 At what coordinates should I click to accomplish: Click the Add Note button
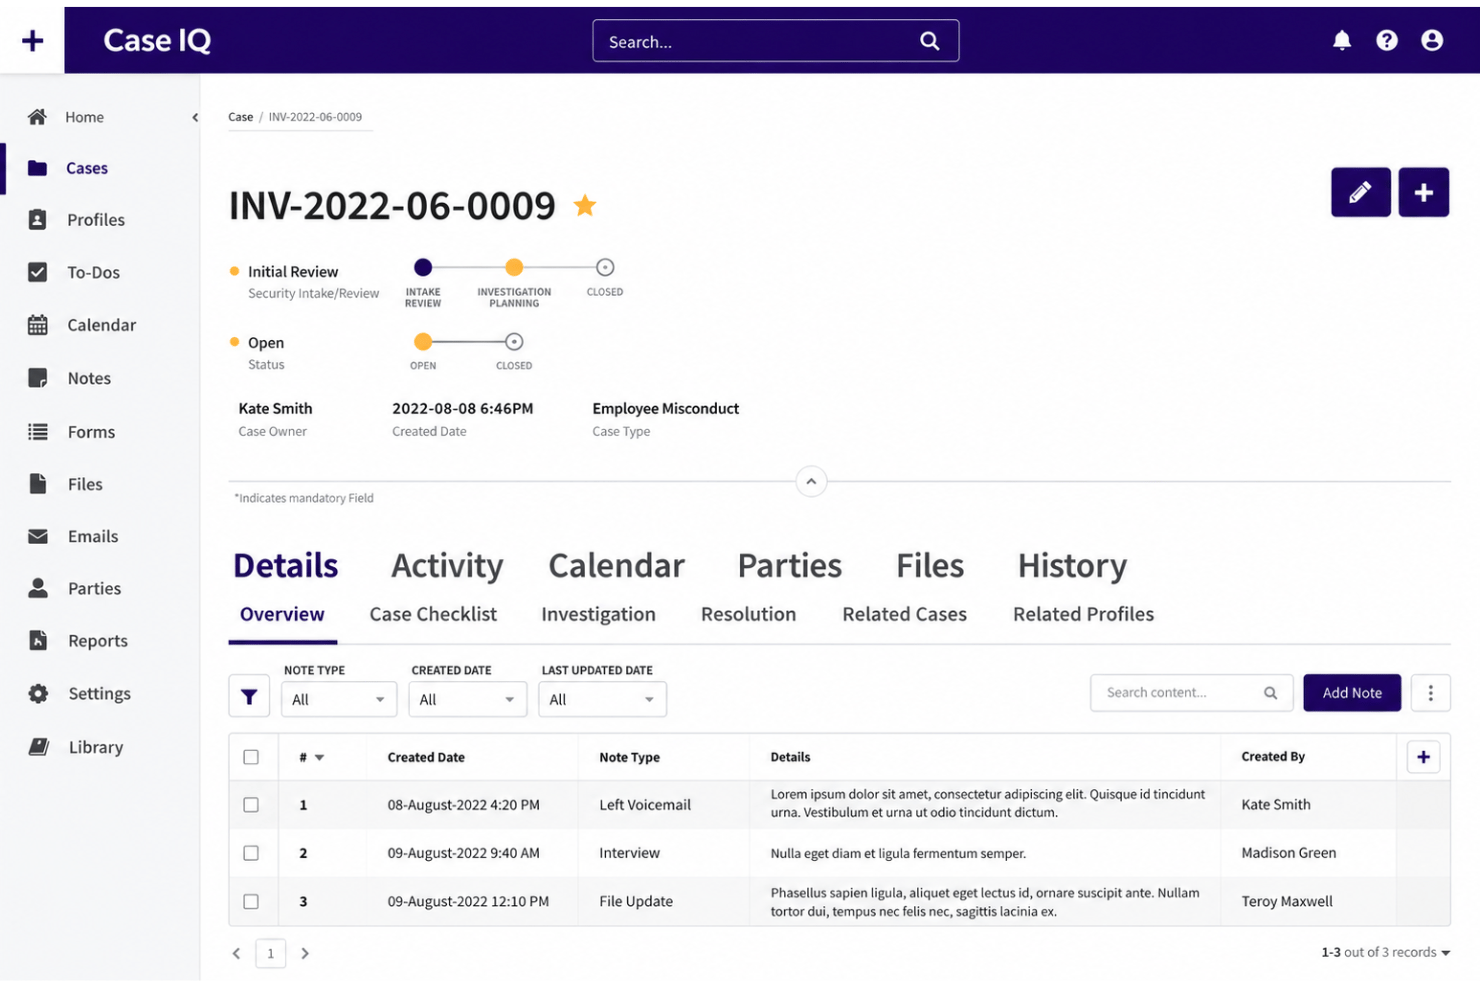click(x=1352, y=693)
